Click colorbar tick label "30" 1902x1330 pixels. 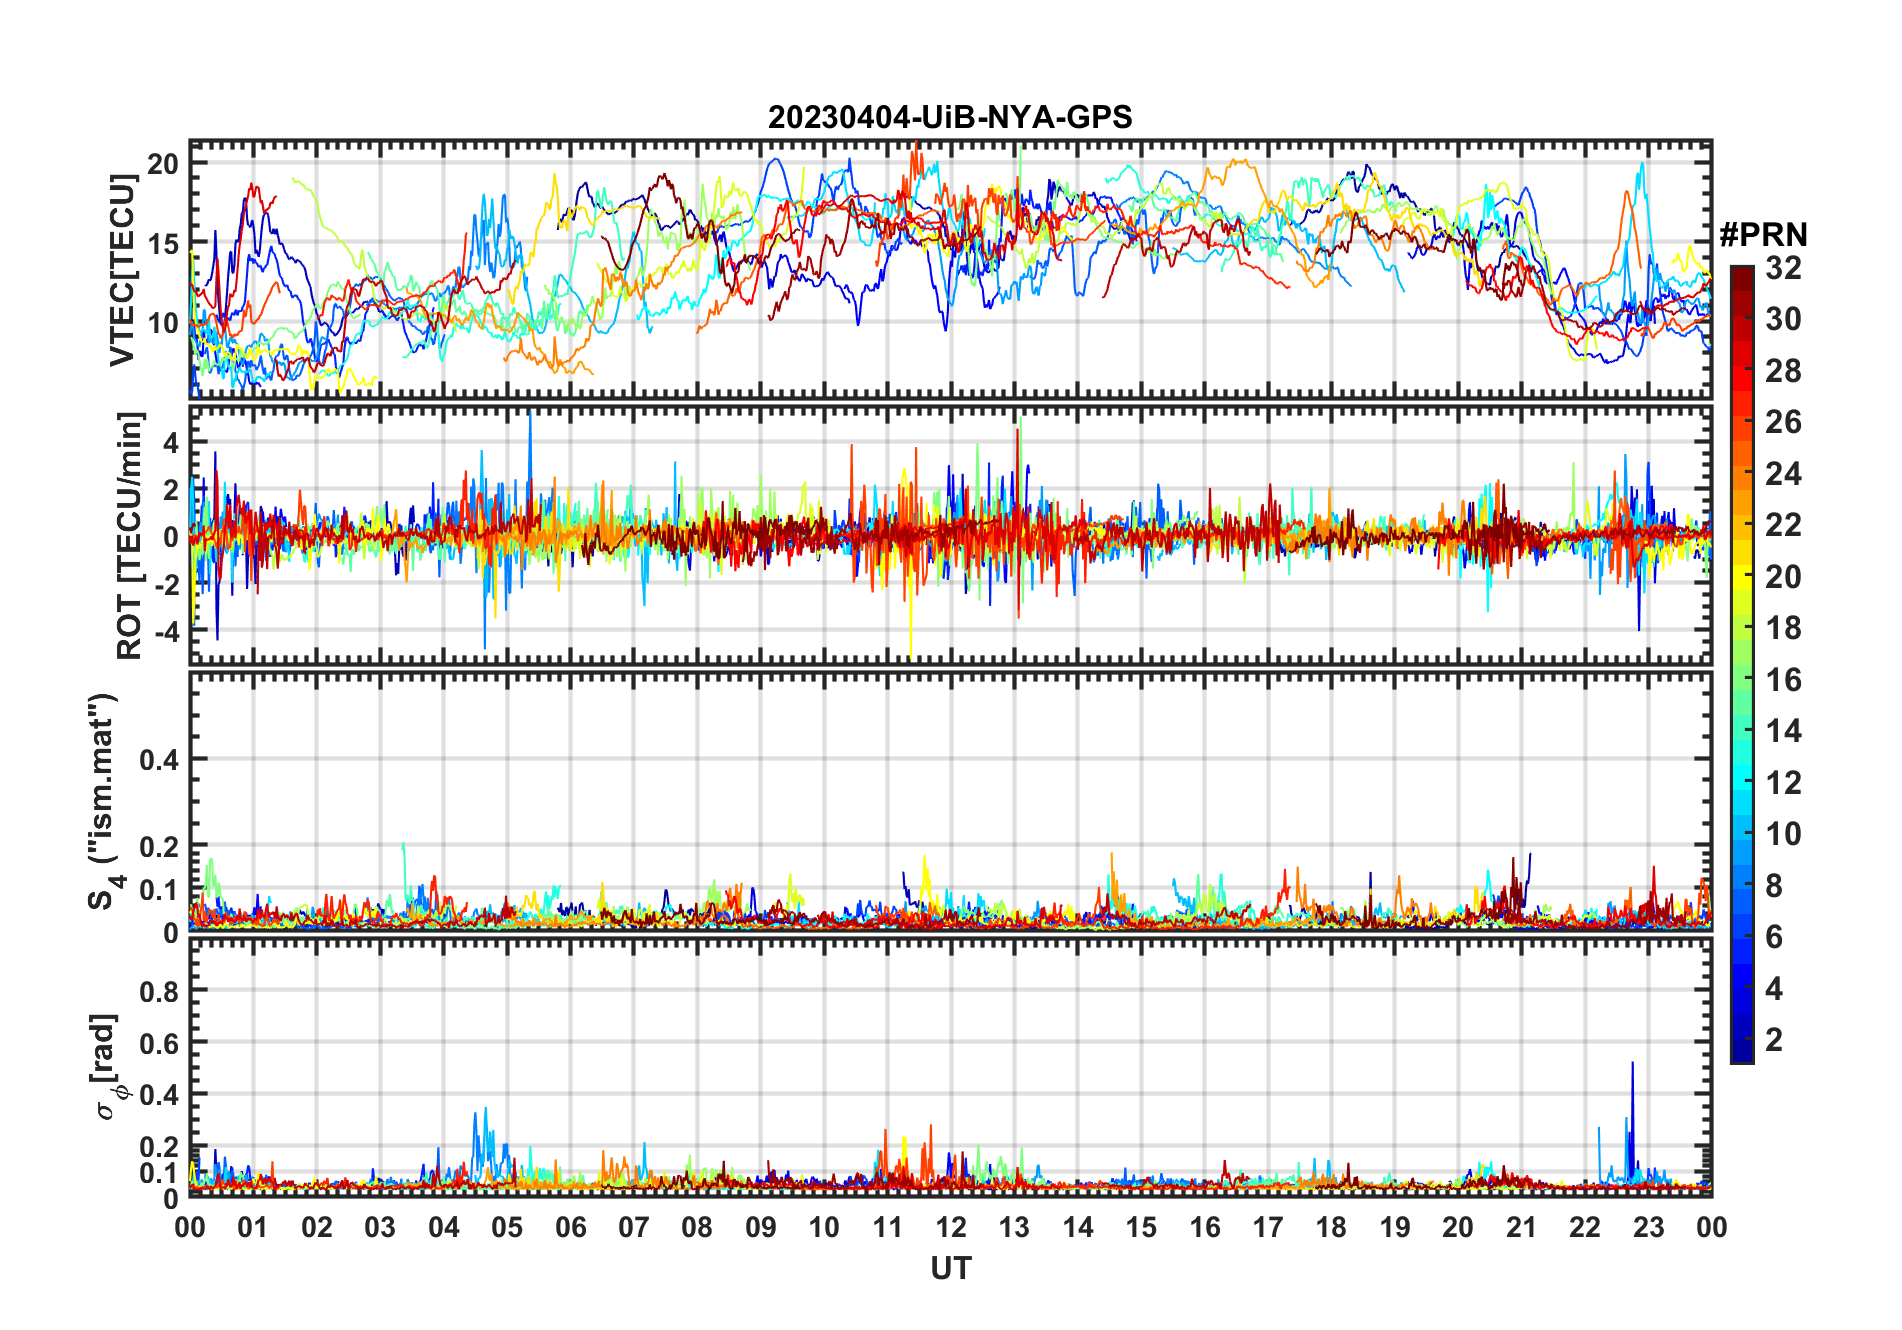pos(1783,319)
